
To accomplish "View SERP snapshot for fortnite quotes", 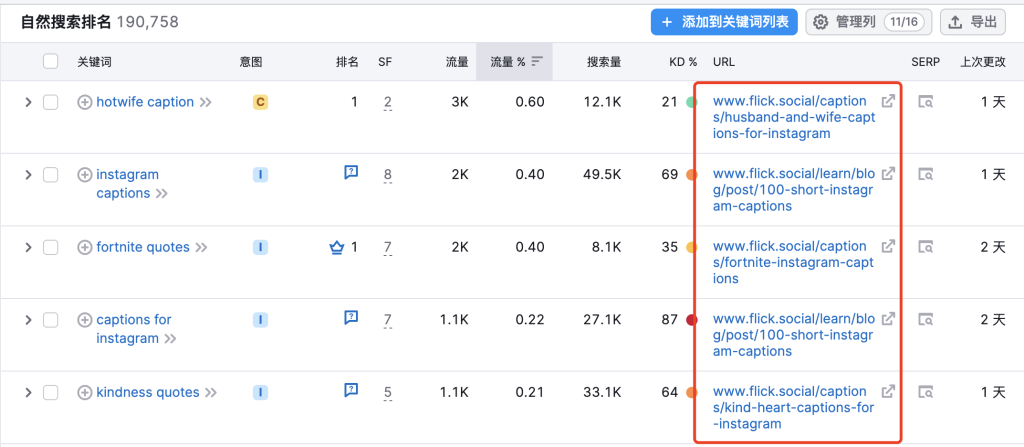I will [925, 247].
